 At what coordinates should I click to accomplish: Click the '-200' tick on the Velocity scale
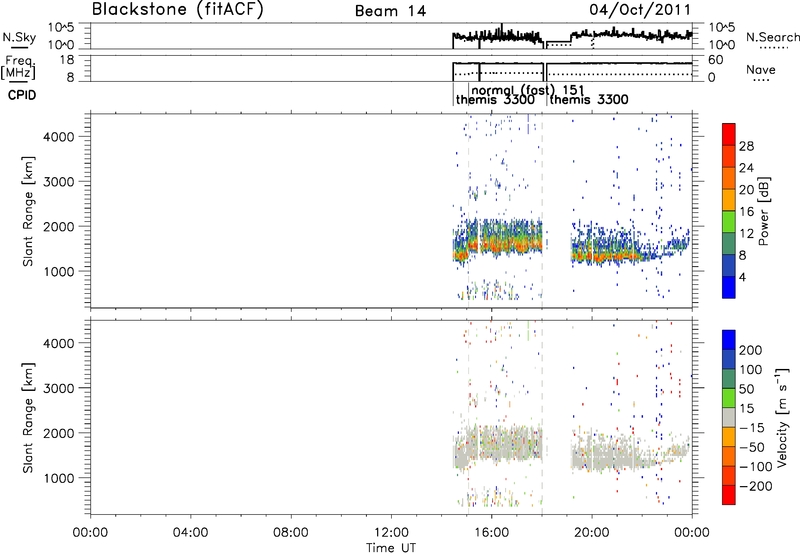click(x=756, y=486)
